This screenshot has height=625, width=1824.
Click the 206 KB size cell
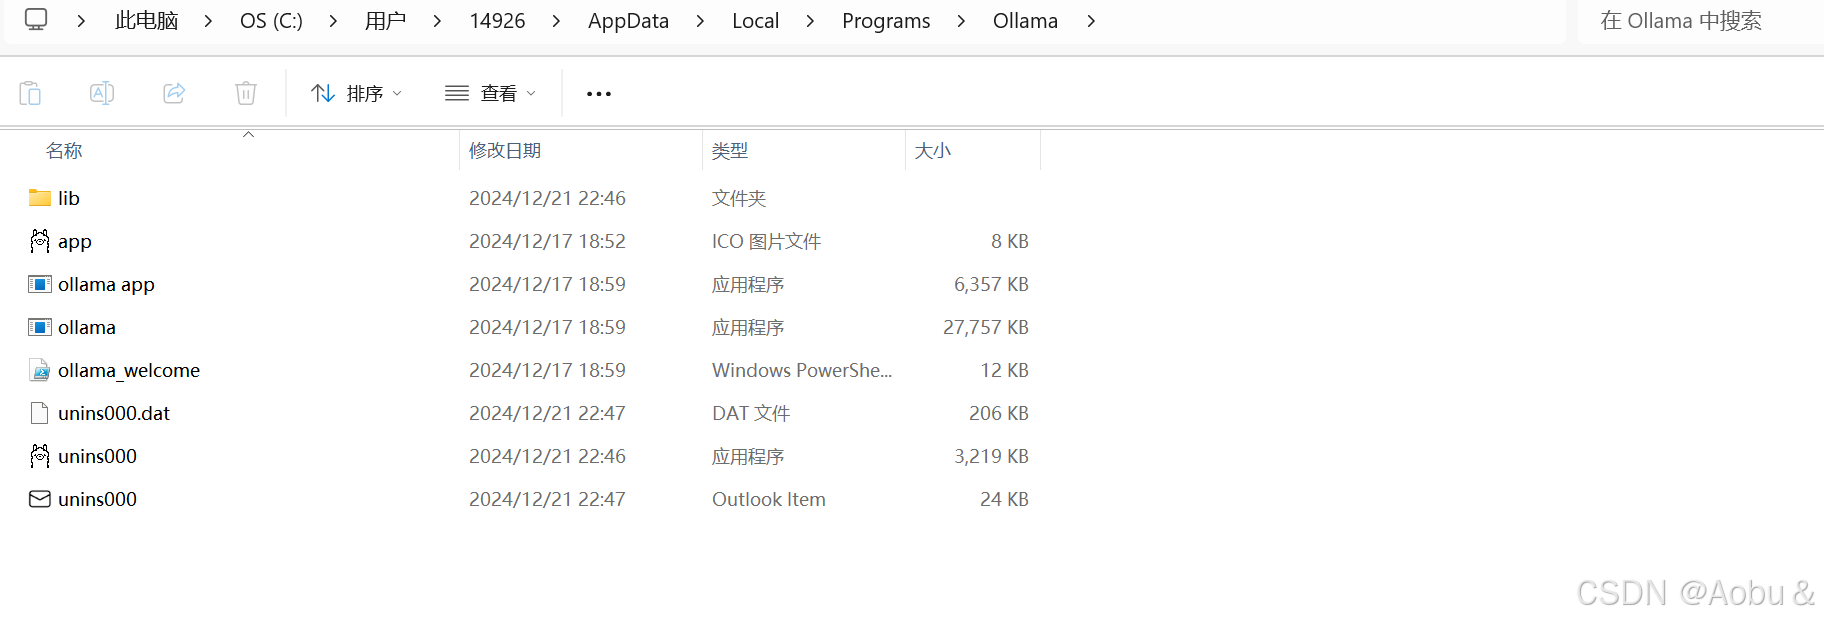(x=999, y=413)
